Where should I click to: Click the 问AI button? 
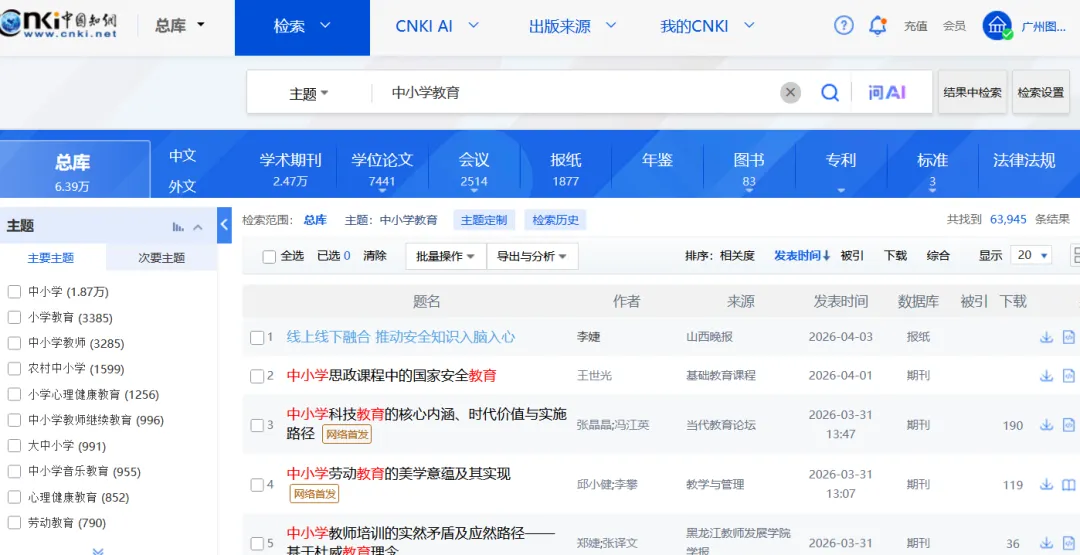click(x=887, y=92)
